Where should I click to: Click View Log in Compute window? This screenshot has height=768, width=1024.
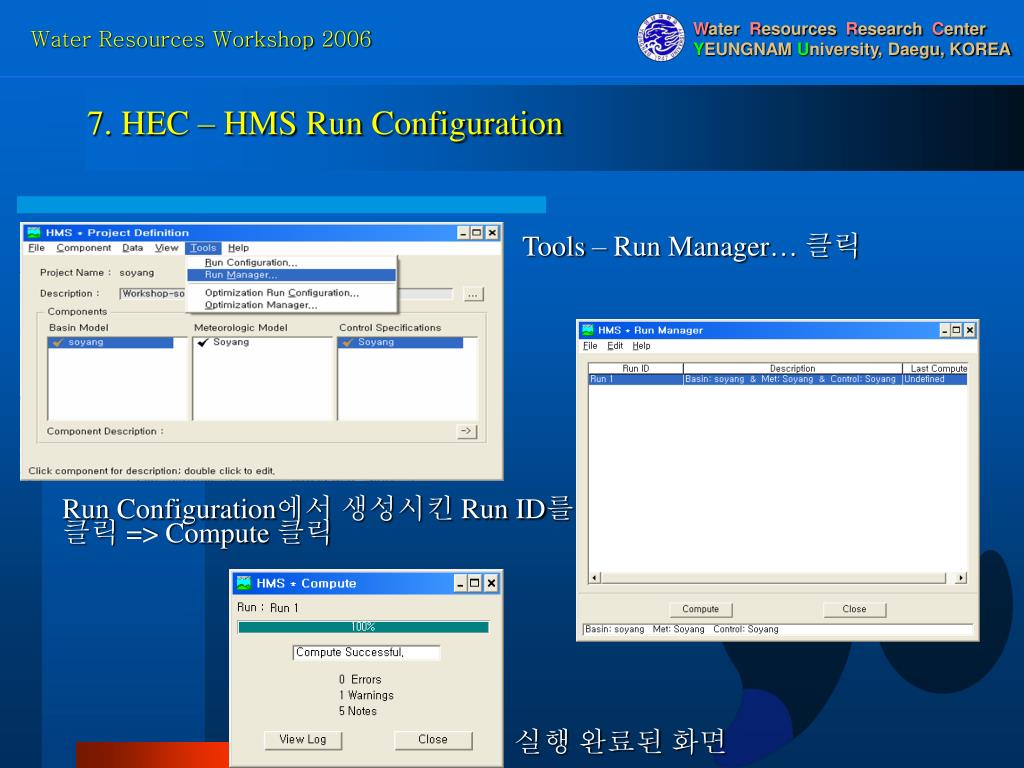tap(303, 740)
